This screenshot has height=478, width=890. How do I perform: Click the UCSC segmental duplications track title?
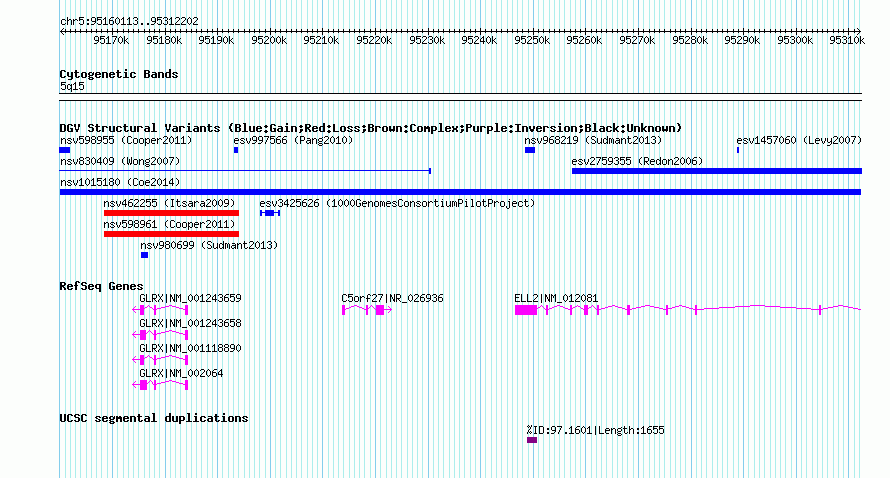(154, 418)
